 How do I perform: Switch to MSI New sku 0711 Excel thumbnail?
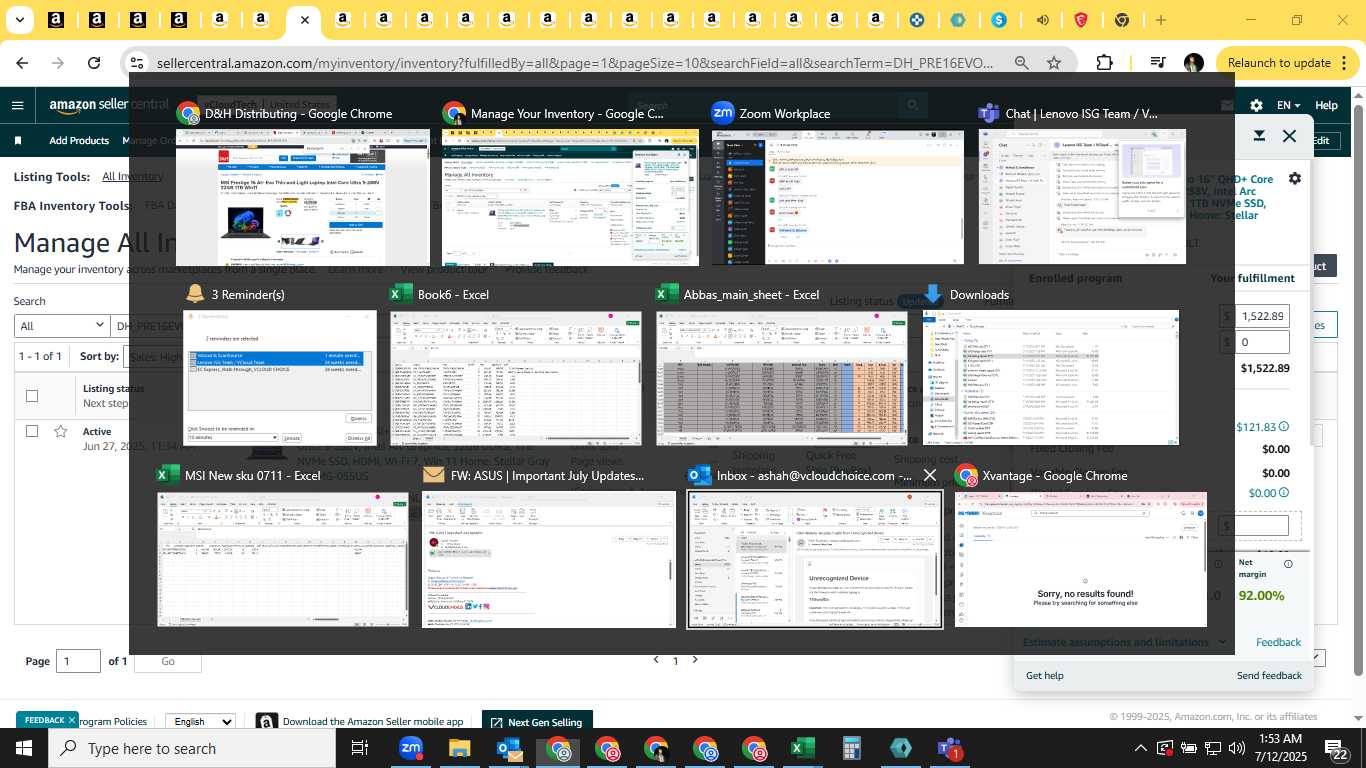tap(283, 559)
